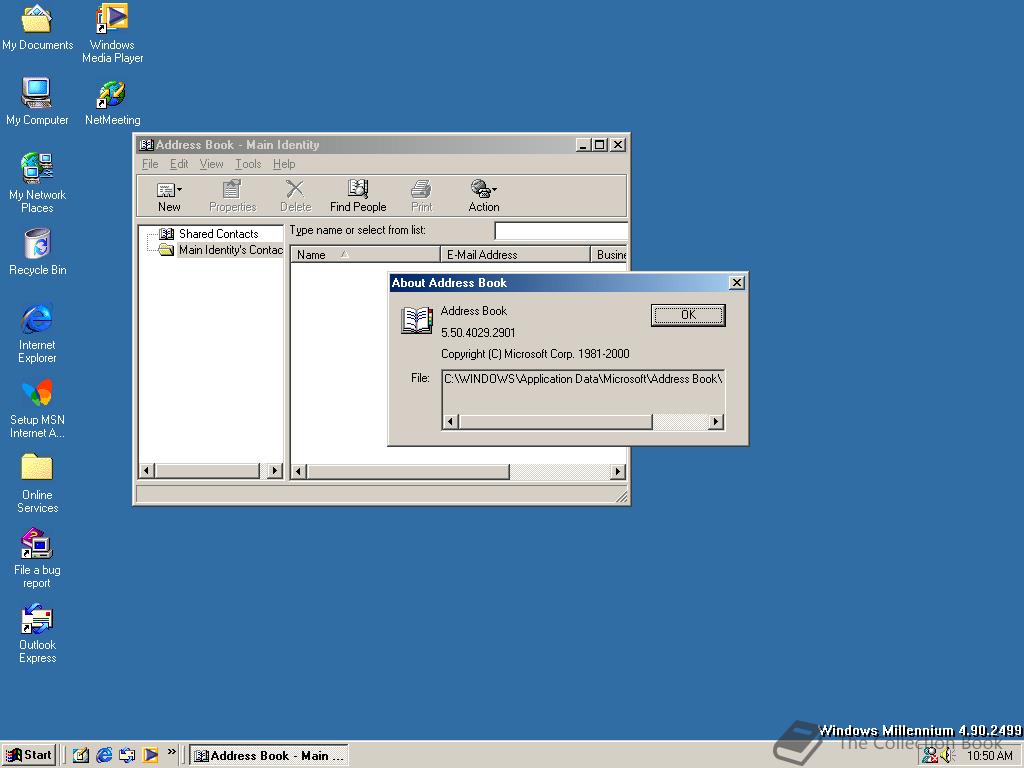Click Show Desktop quick launch icon
Screen dimensions: 1024x768
pyautogui.click(x=80, y=755)
